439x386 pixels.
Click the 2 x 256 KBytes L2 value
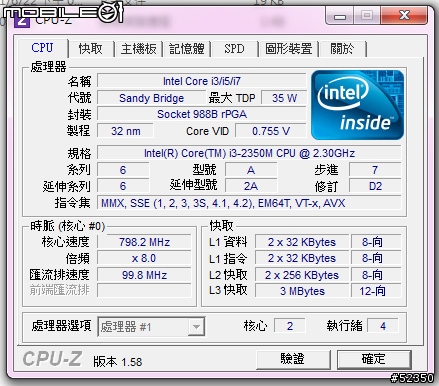coord(302,275)
